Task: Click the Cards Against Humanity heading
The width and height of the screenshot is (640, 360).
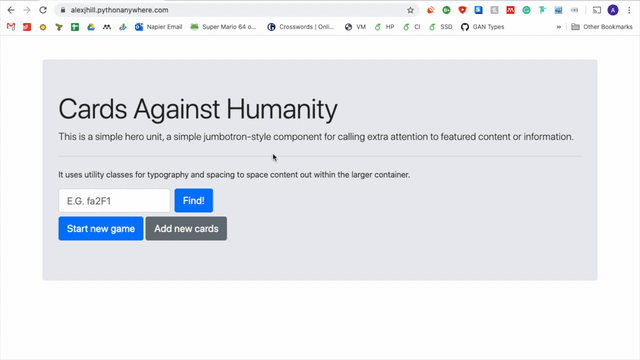Action: 198,109
